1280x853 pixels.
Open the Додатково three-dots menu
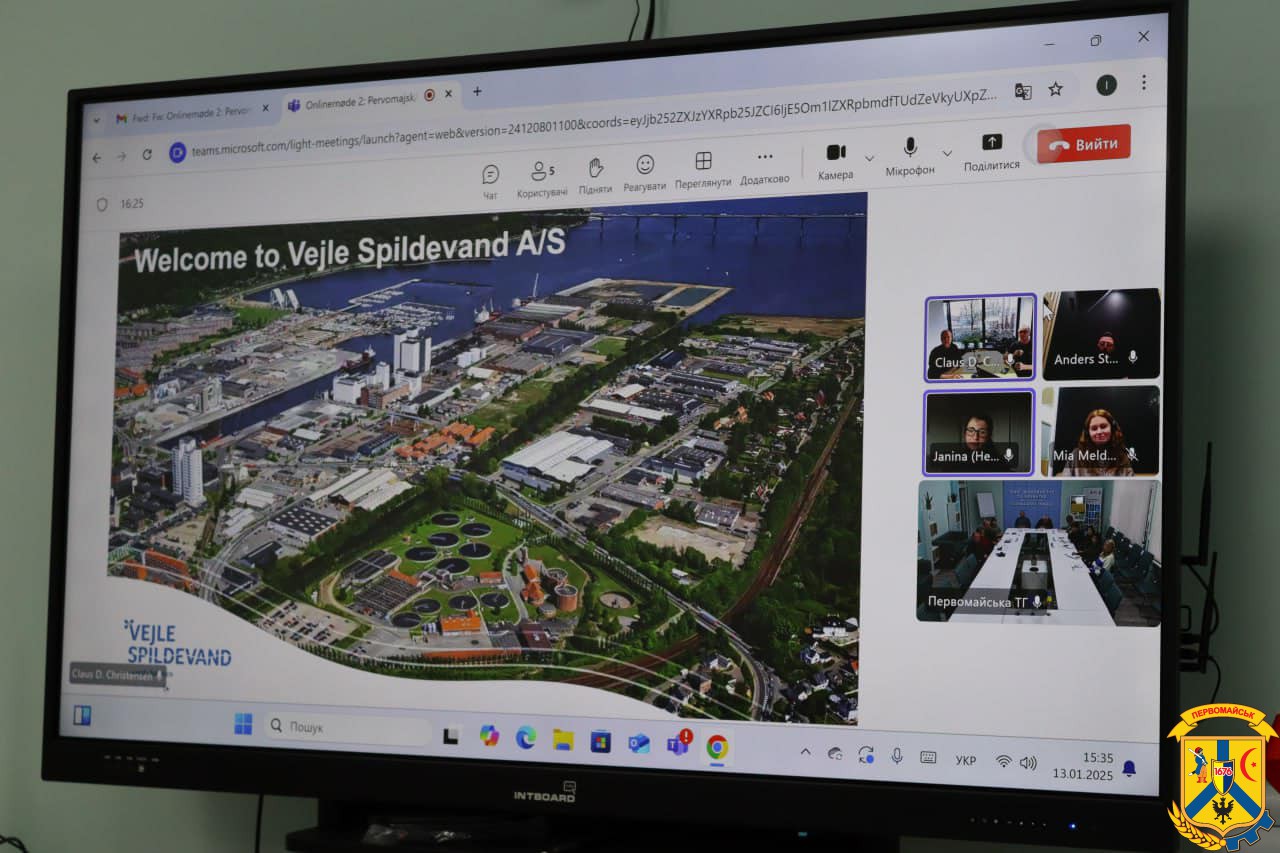765,166
